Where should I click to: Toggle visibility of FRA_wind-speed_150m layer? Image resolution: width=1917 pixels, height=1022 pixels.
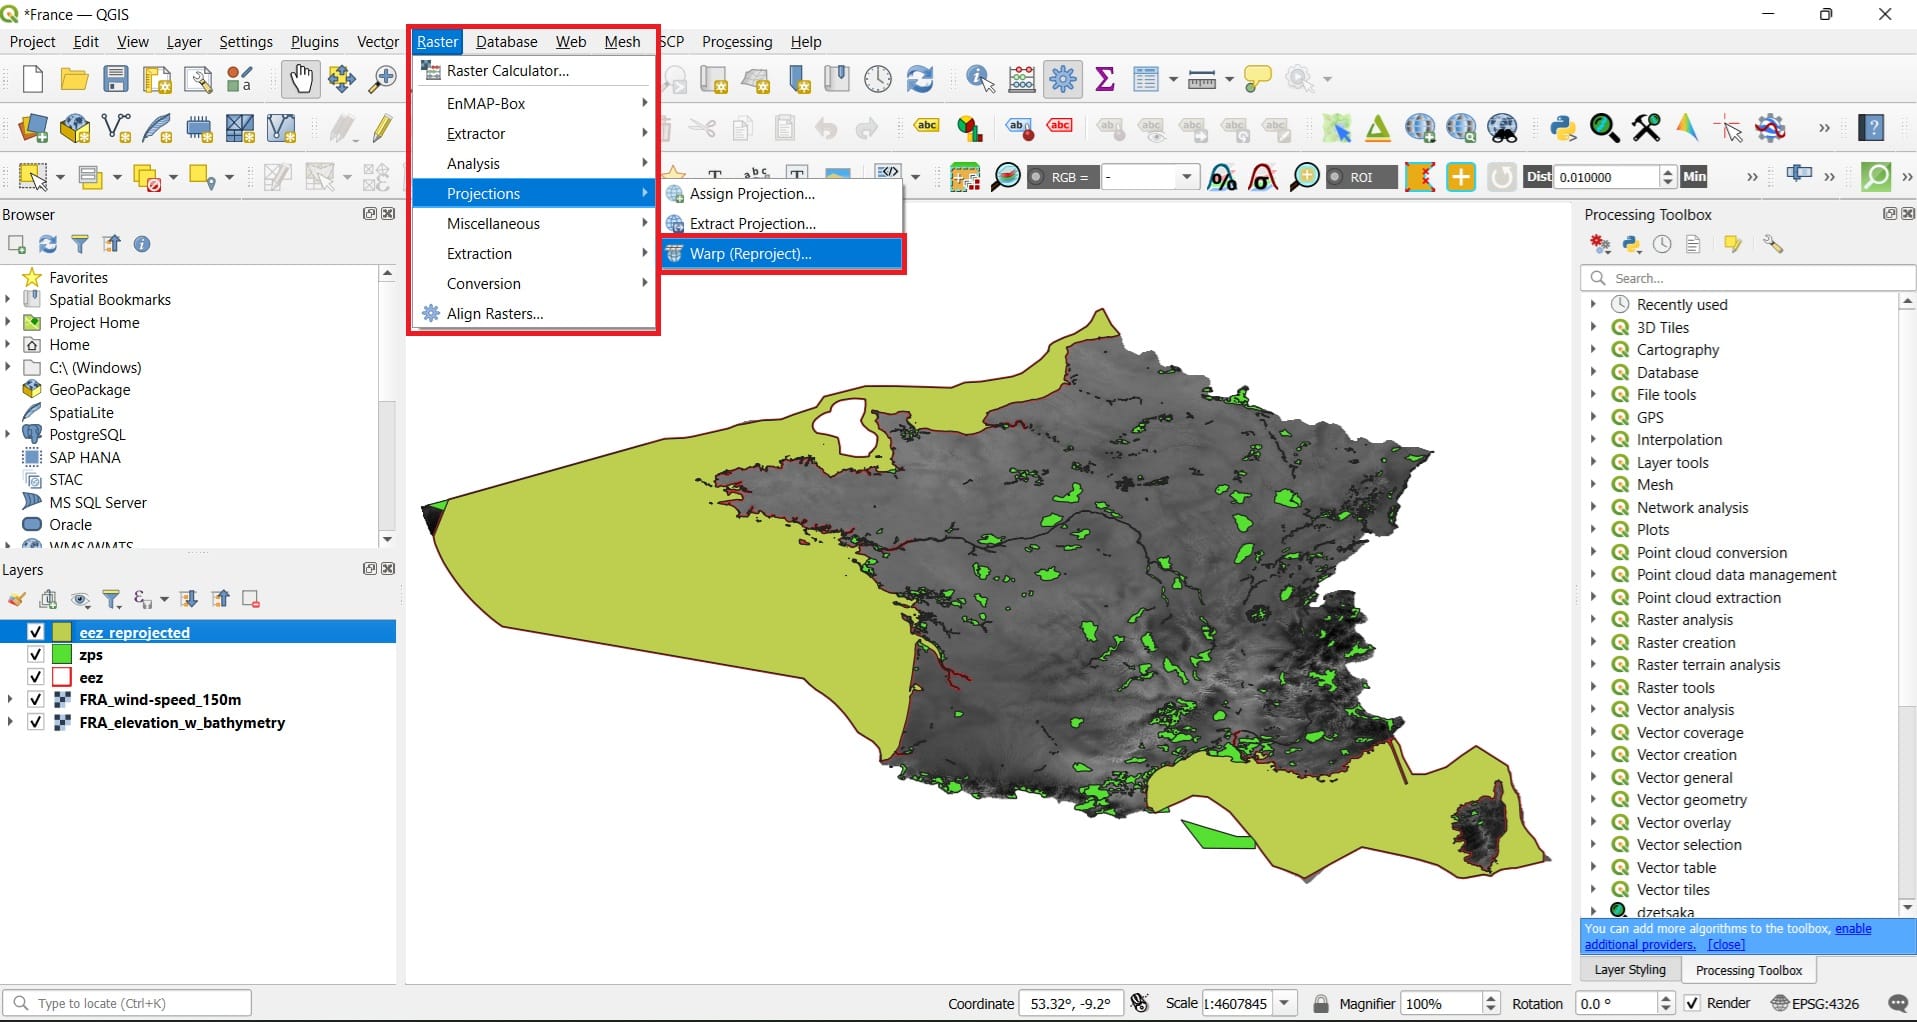36,700
